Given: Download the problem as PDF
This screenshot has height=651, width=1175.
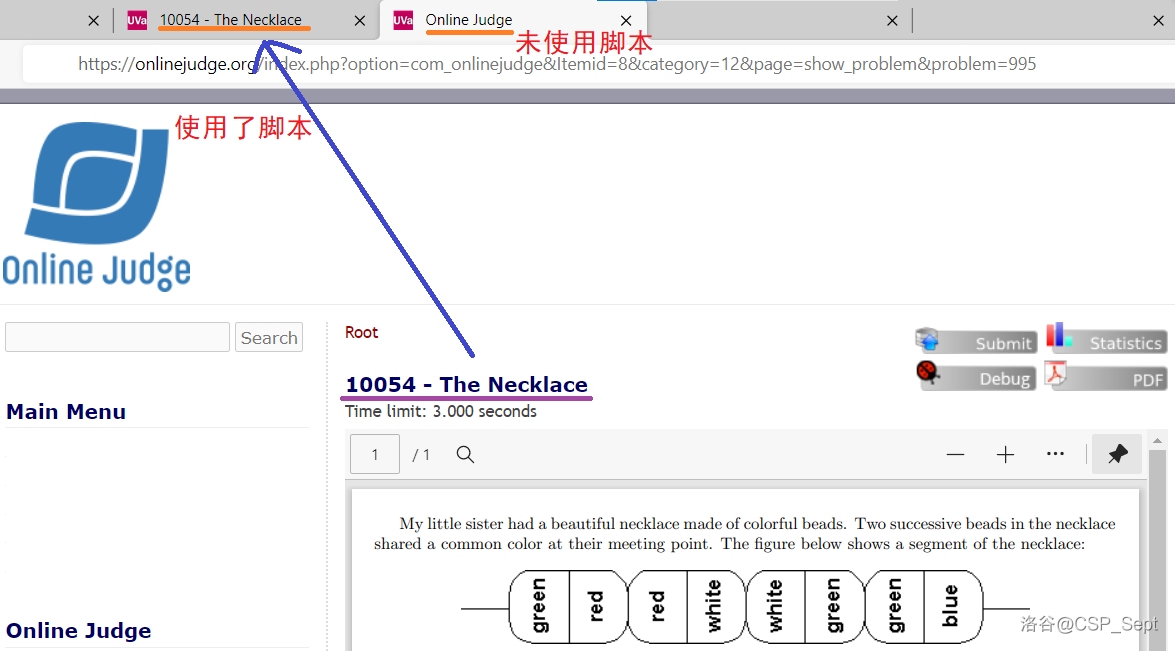Looking at the screenshot, I should pyautogui.click(x=1107, y=378).
